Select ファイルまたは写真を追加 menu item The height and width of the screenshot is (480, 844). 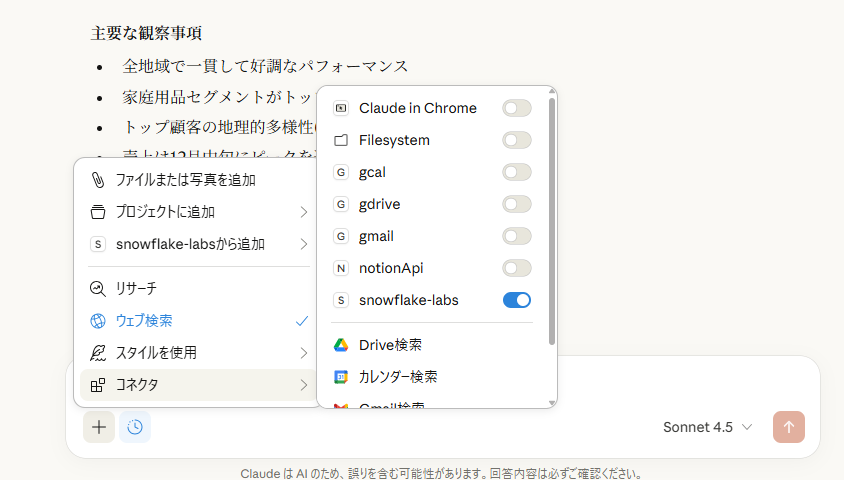199,180
